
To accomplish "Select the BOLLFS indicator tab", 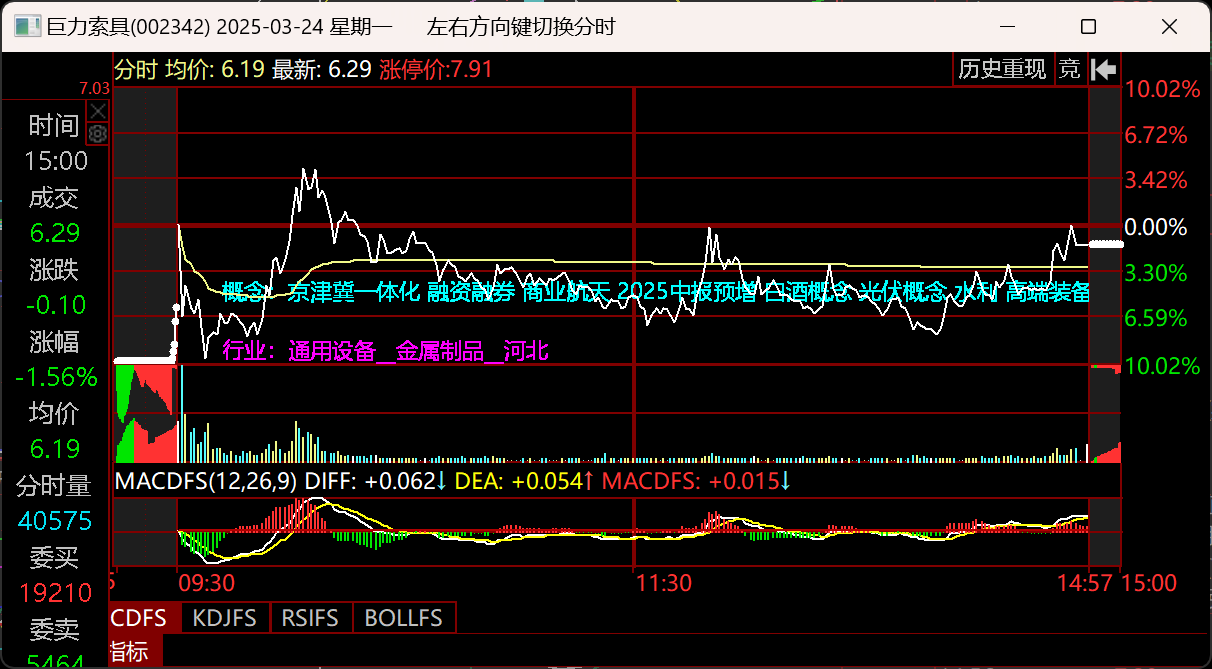I will tap(403, 618).
